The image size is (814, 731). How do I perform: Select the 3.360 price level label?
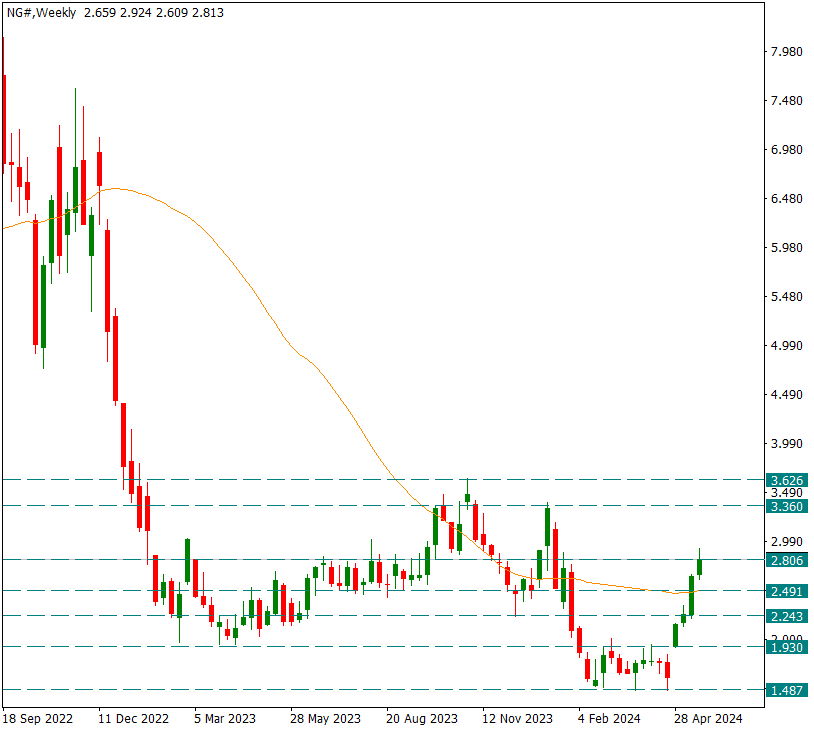787,506
